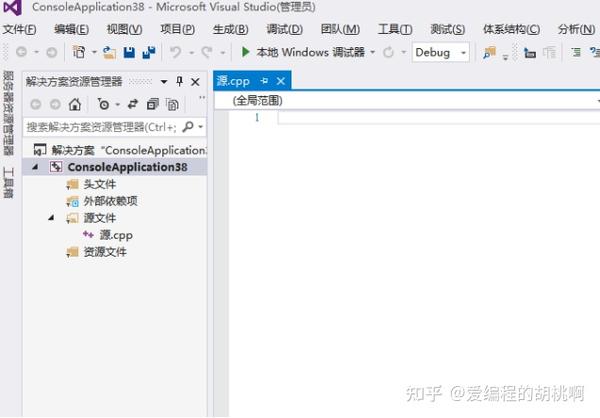Open 源.cpp in the Solution Explorer
The height and width of the screenshot is (418, 600).
[116, 235]
